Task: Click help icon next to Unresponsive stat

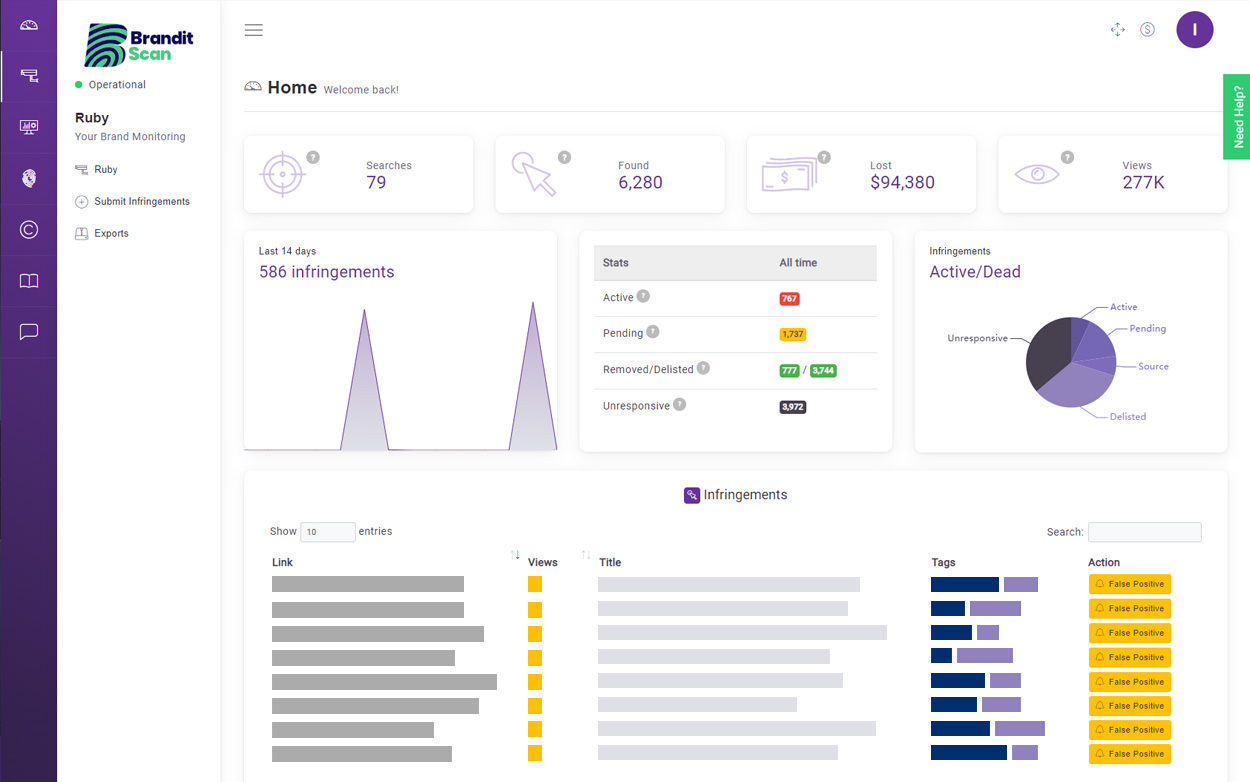Action: (680, 404)
